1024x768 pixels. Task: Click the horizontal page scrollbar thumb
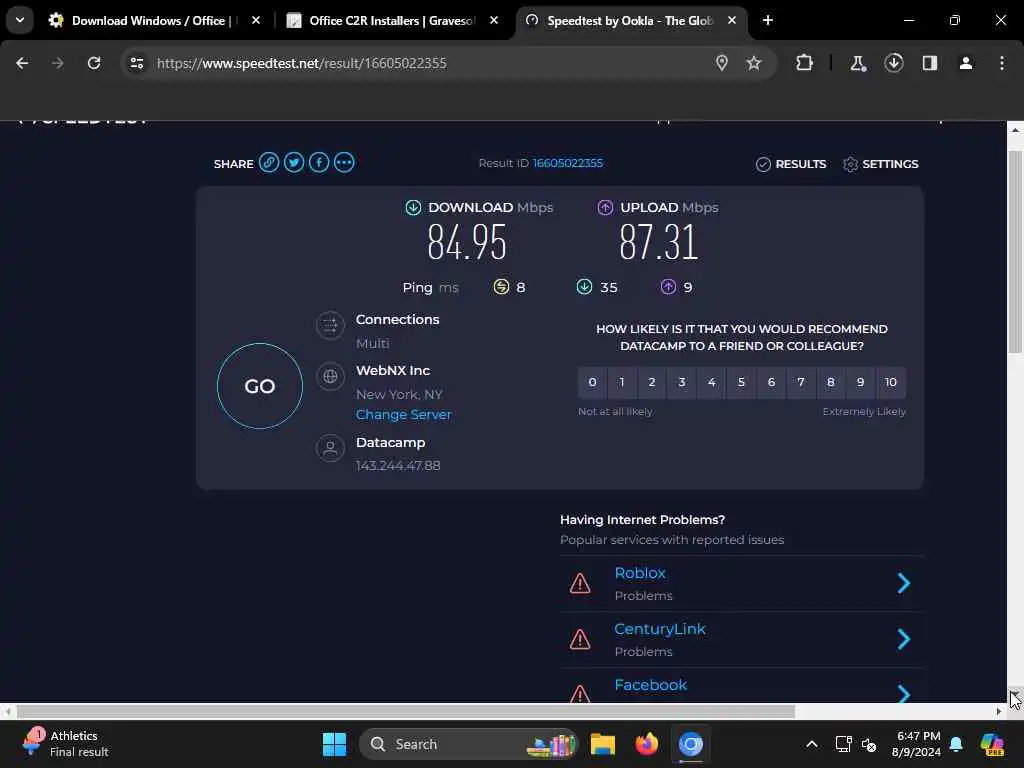coord(406,711)
